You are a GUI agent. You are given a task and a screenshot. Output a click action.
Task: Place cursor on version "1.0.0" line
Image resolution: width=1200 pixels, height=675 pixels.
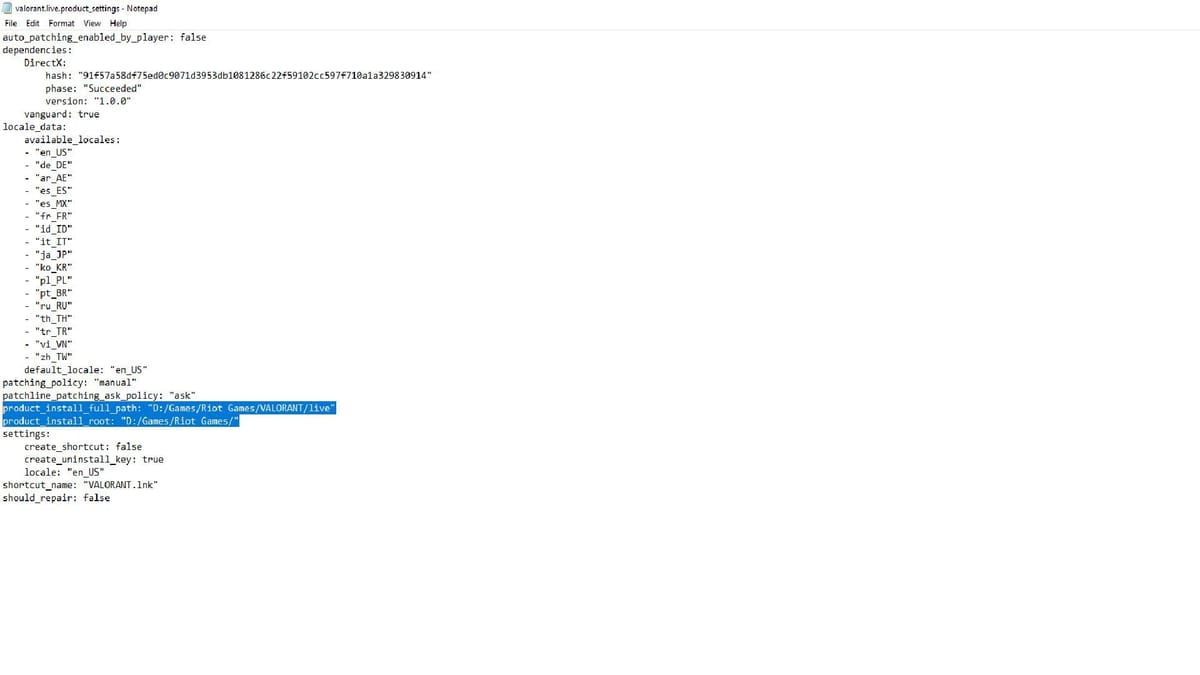pos(88,101)
